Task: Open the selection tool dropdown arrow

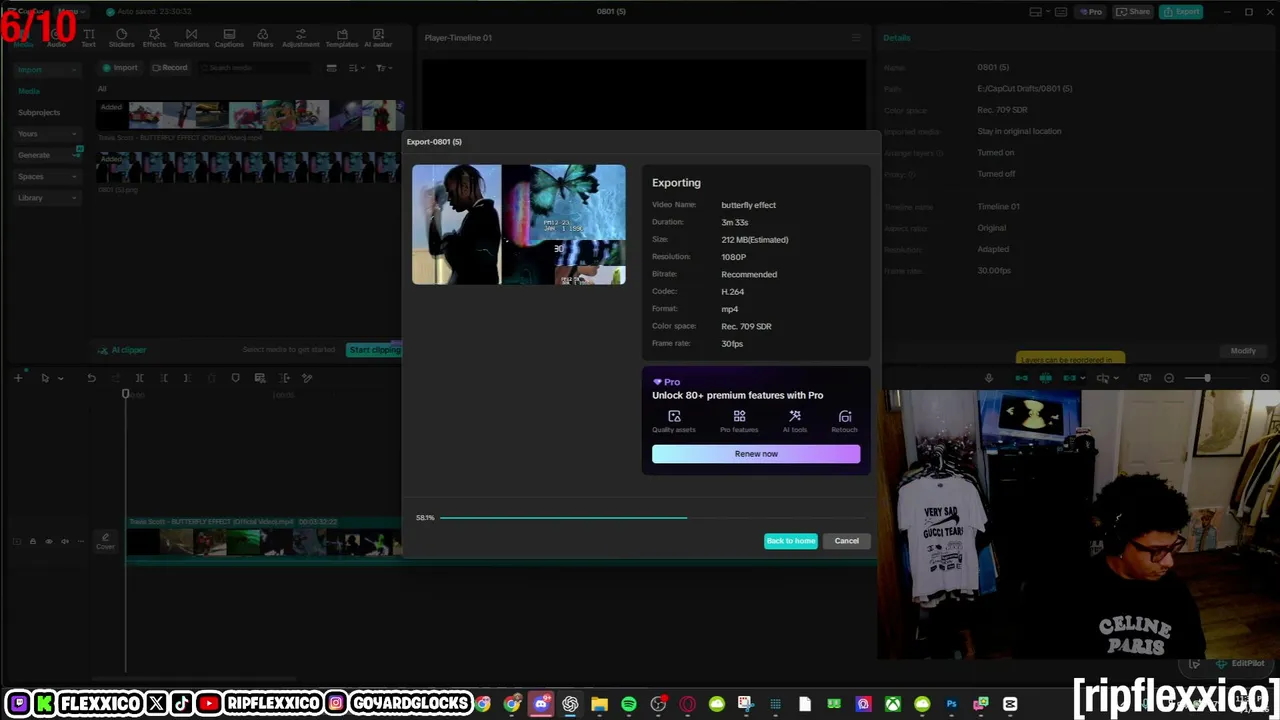Action: tap(60, 378)
